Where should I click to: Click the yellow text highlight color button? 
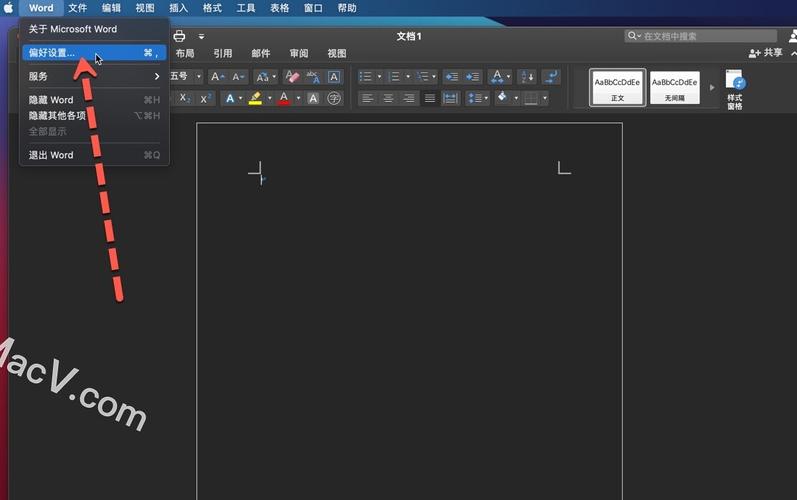click(x=255, y=99)
